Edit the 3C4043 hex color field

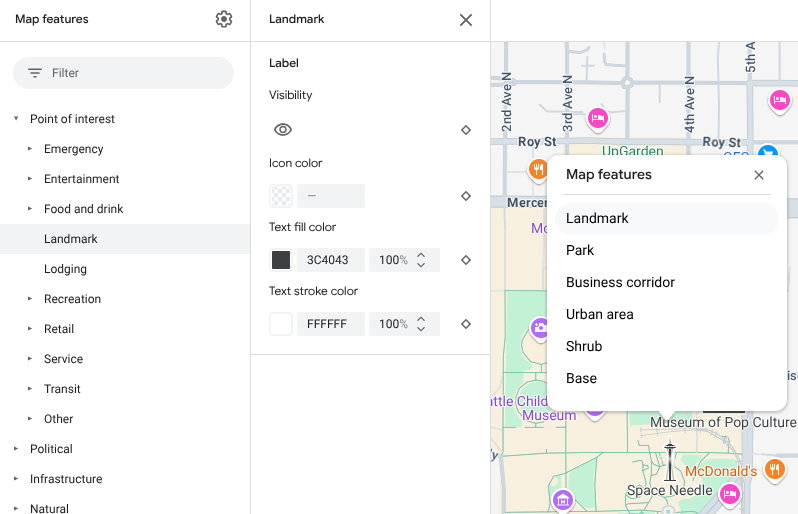pos(331,260)
